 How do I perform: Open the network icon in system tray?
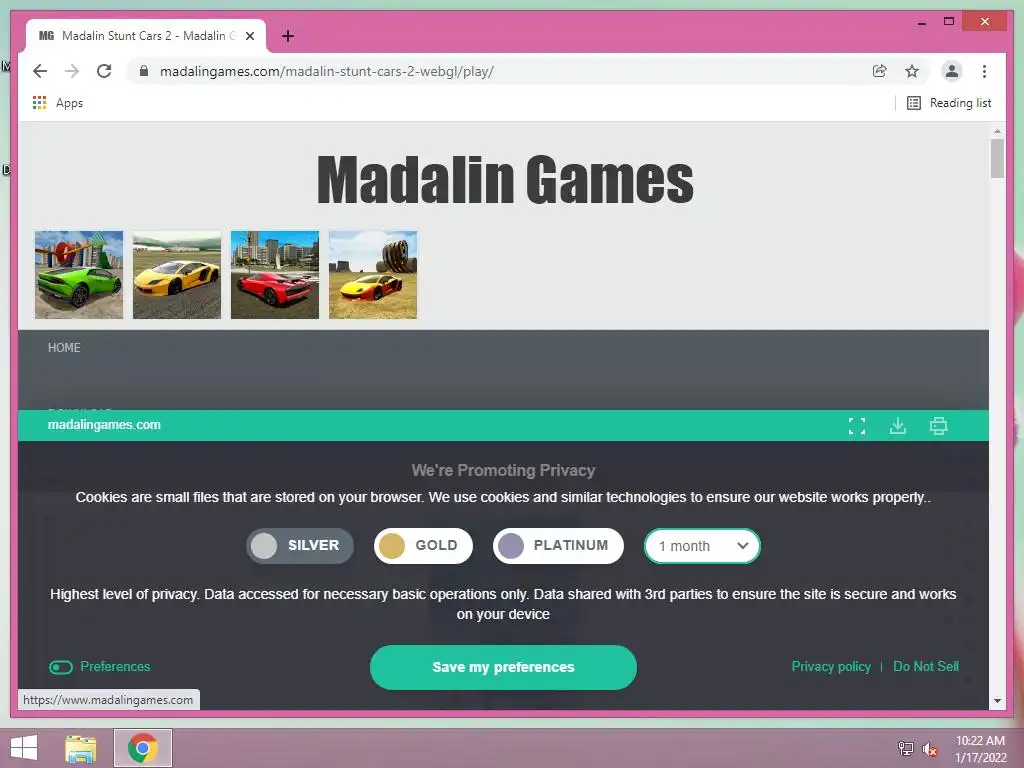click(906, 749)
